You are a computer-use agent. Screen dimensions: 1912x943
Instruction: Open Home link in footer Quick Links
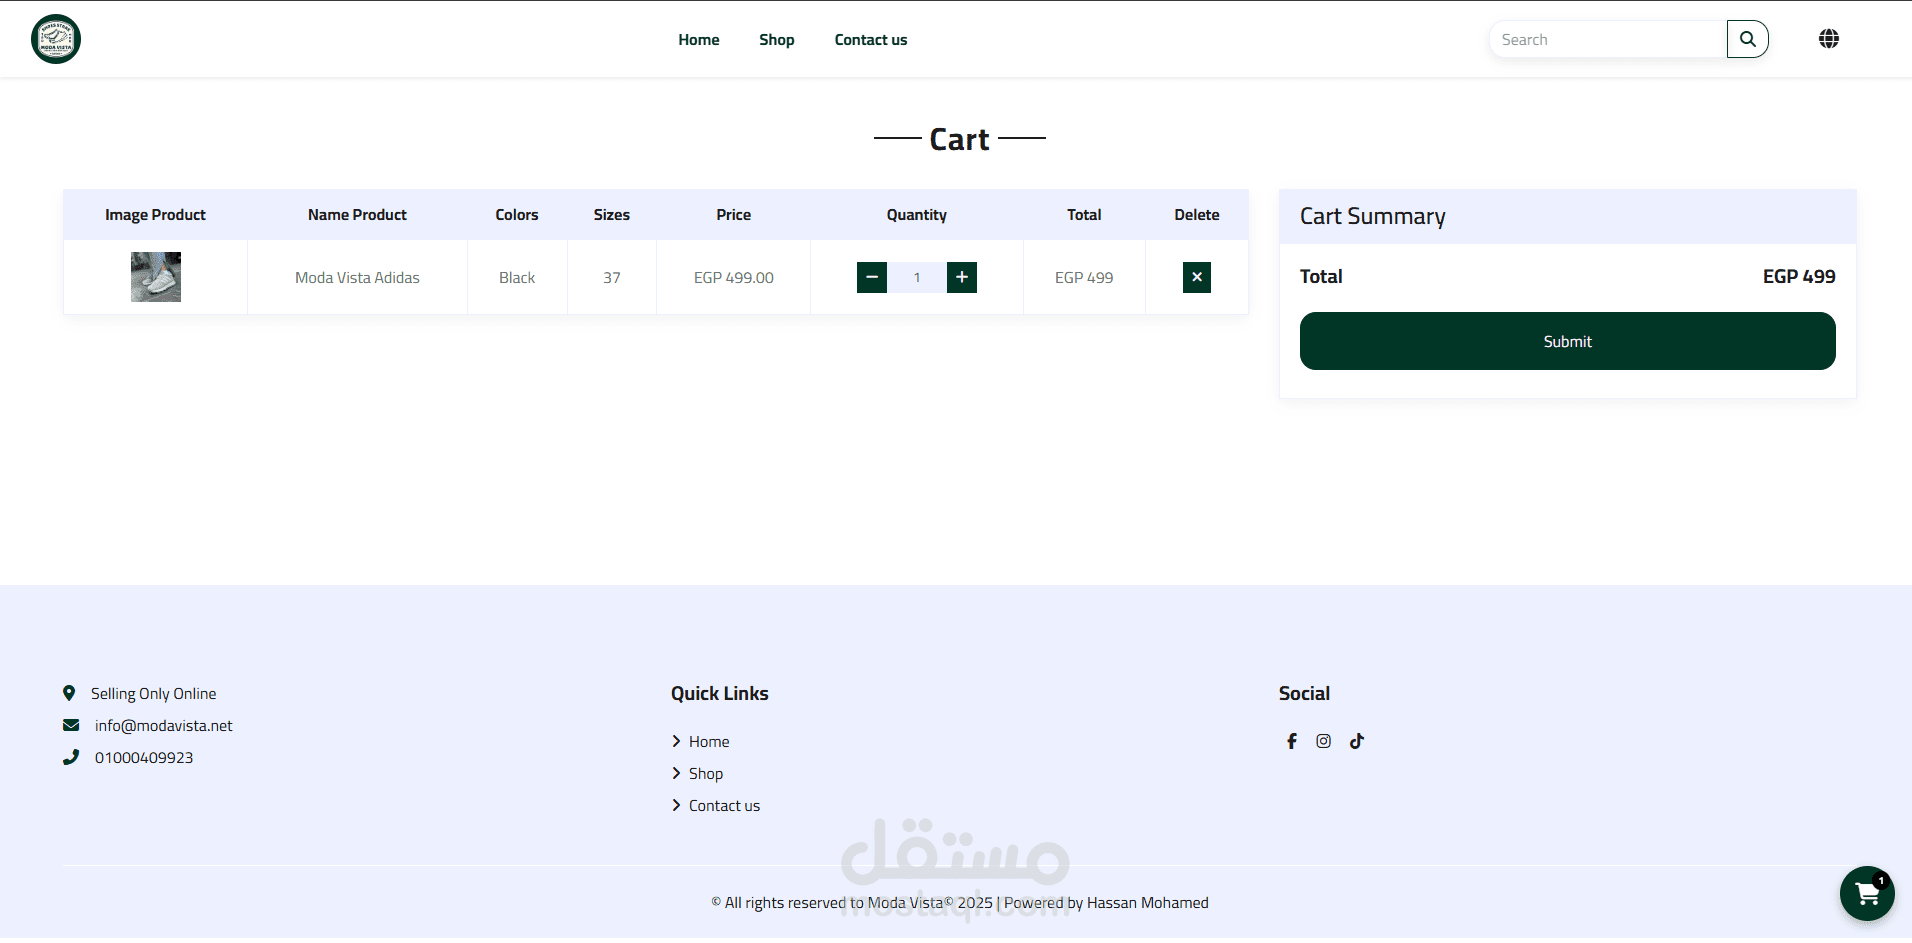coord(709,741)
